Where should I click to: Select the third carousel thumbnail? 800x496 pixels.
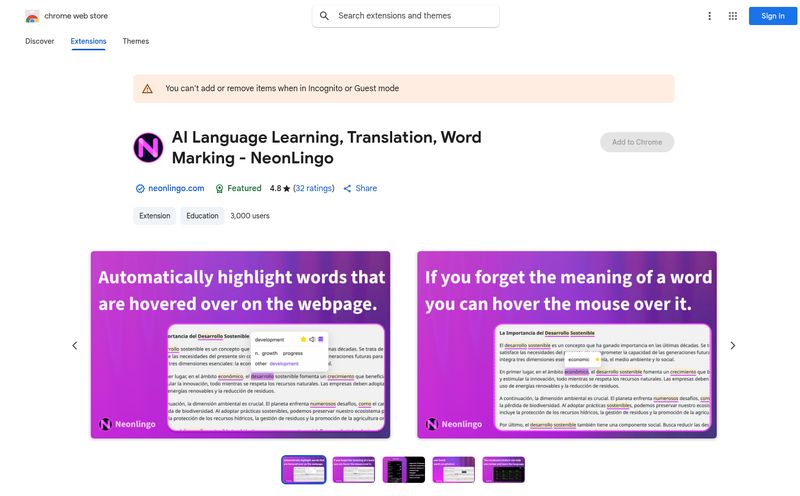point(404,469)
